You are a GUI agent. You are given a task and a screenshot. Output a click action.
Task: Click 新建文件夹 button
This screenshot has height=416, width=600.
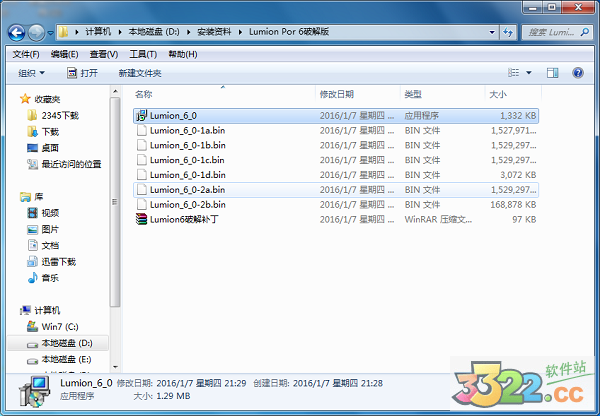click(140, 73)
